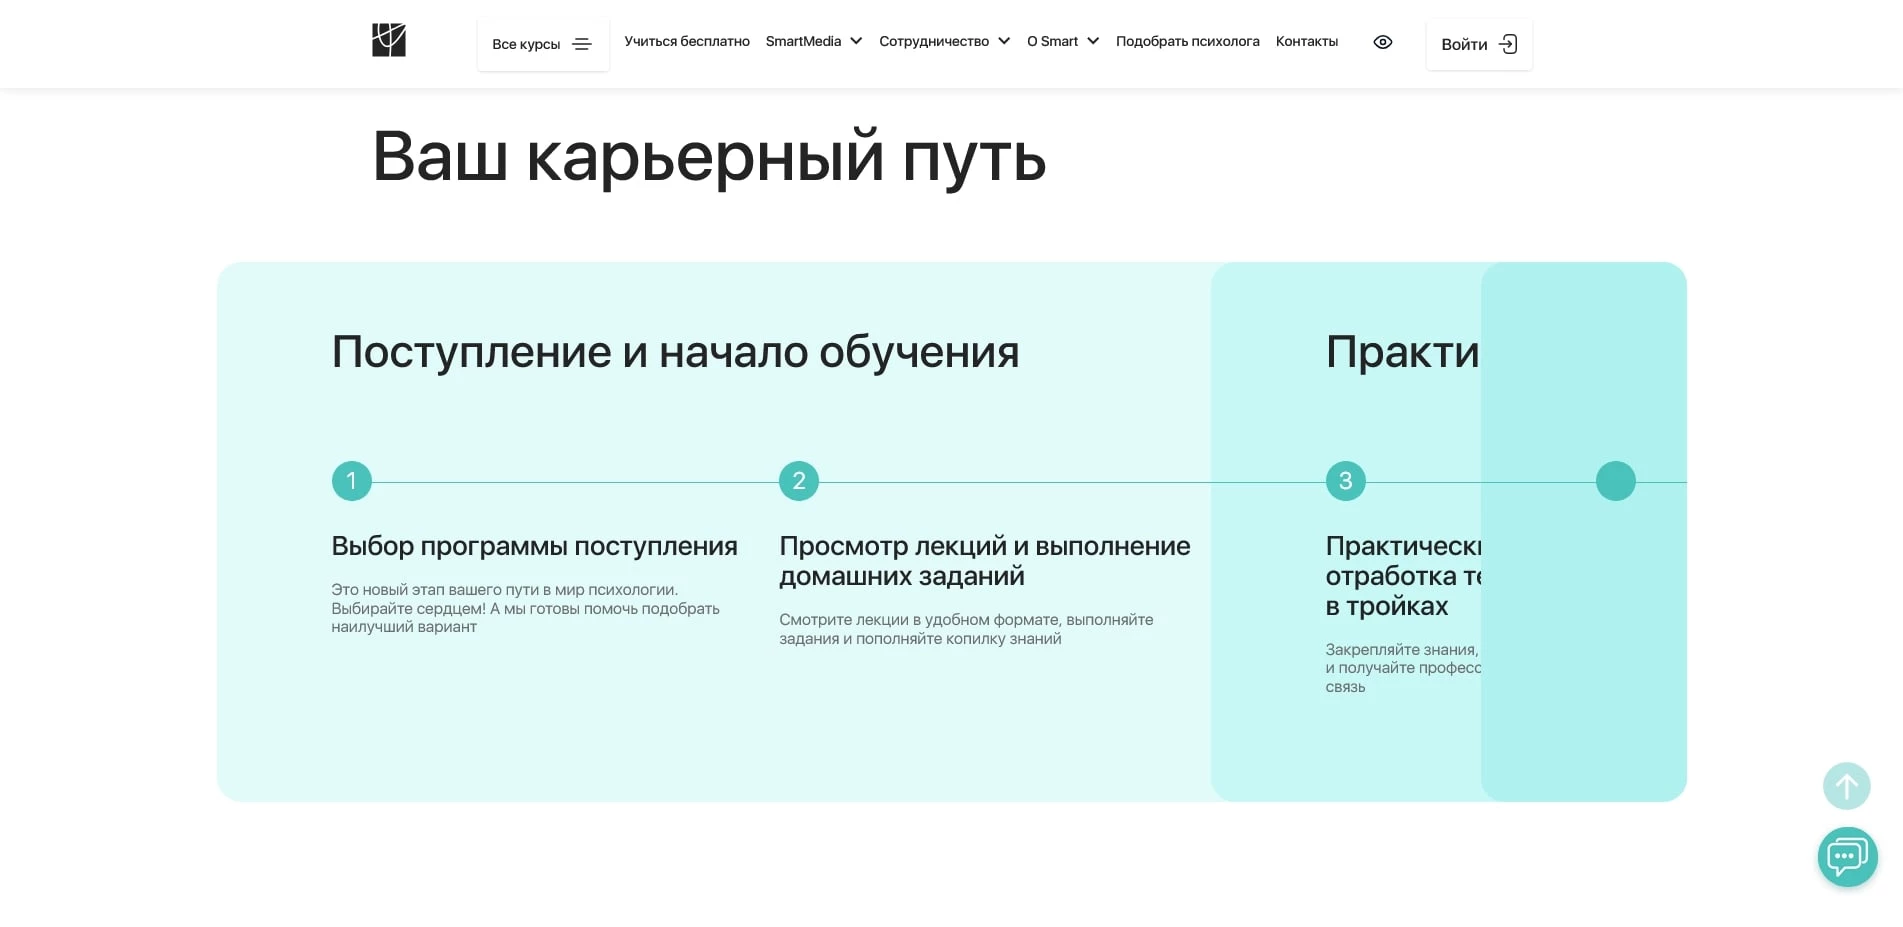Open the chat support widget
Image resolution: width=1903 pixels, height=927 pixels.
tap(1846, 857)
